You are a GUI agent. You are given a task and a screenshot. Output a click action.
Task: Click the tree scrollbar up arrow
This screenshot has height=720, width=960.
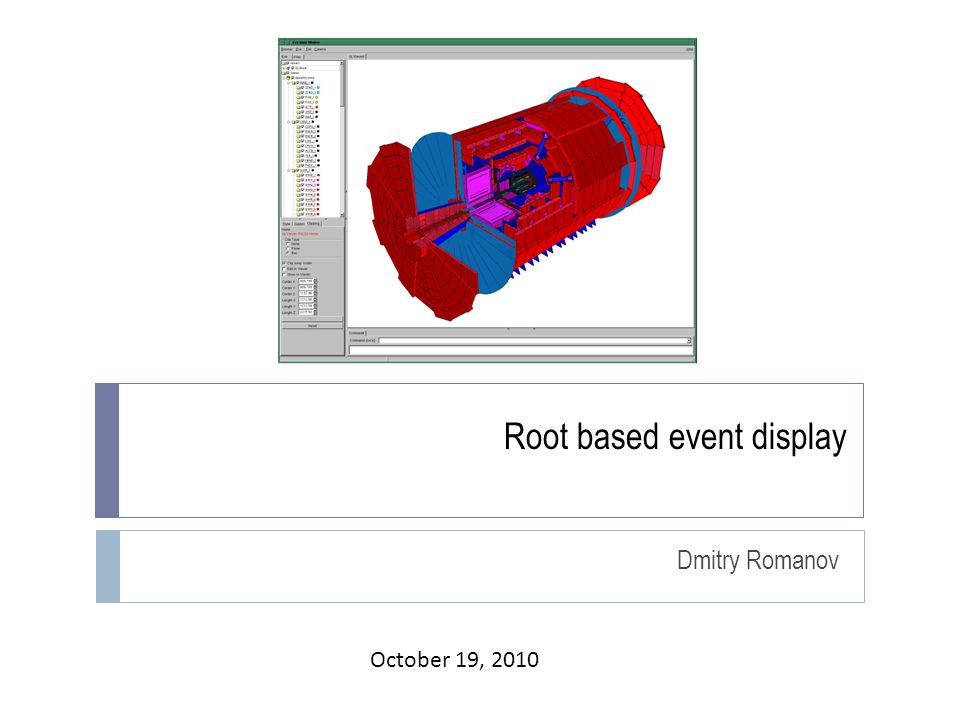342,63
